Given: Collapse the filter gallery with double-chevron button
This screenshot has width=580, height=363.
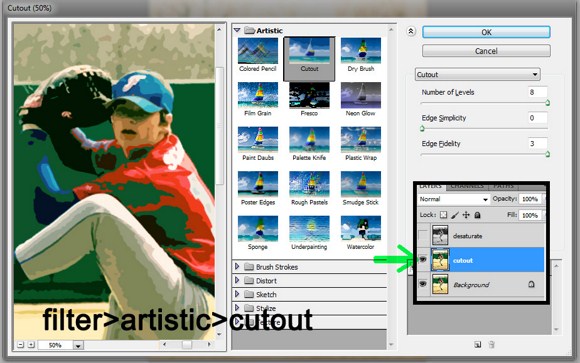Looking at the screenshot, I should pyautogui.click(x=411, y=31).
